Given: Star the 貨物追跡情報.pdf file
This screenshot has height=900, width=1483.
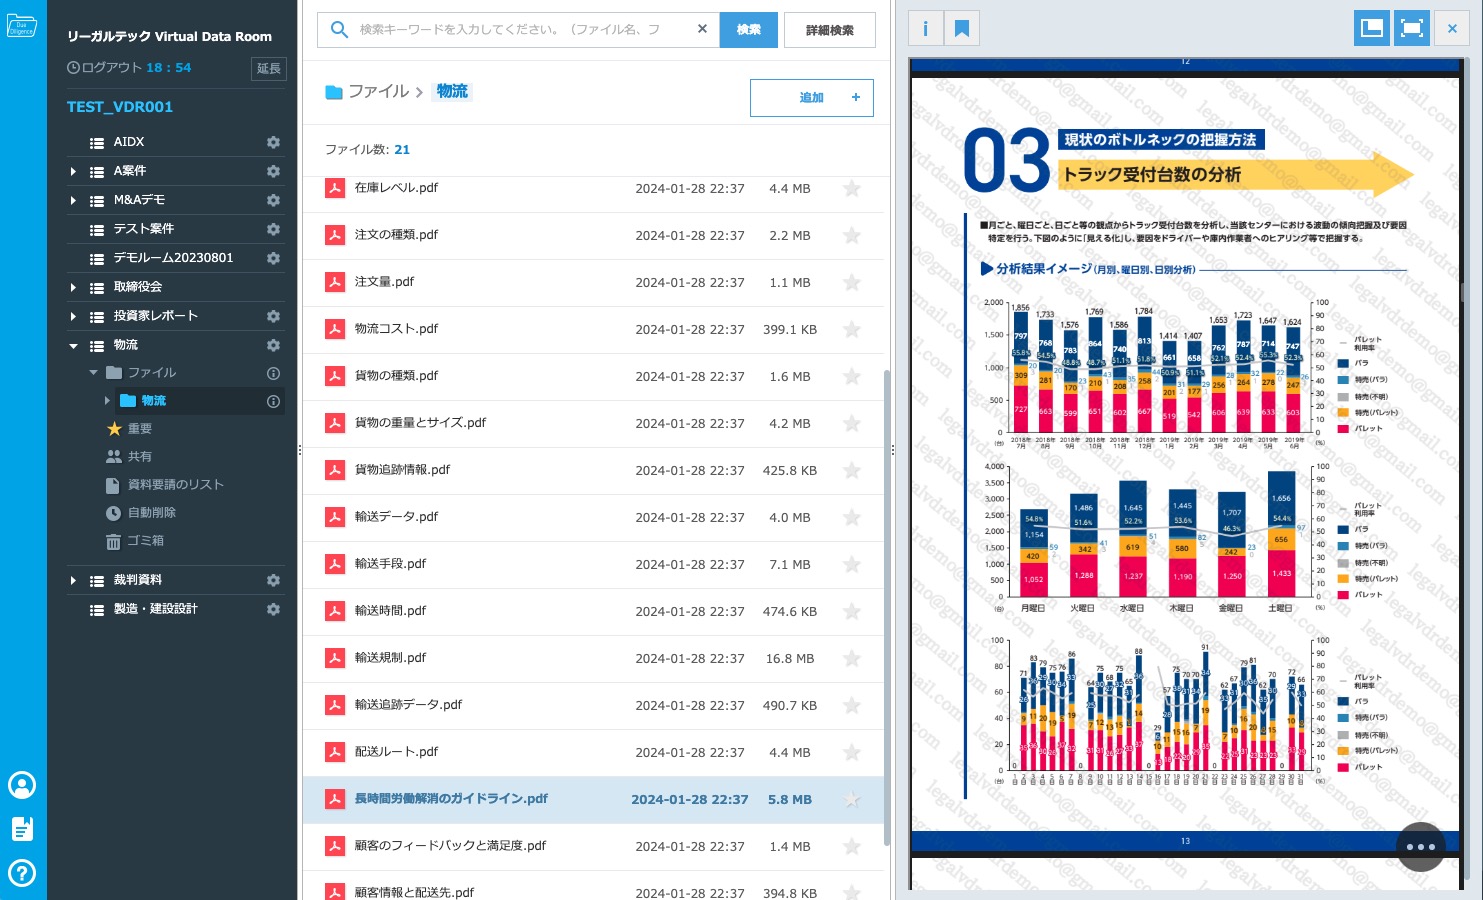Looking at the screenshot, I should tap(852, 470).
